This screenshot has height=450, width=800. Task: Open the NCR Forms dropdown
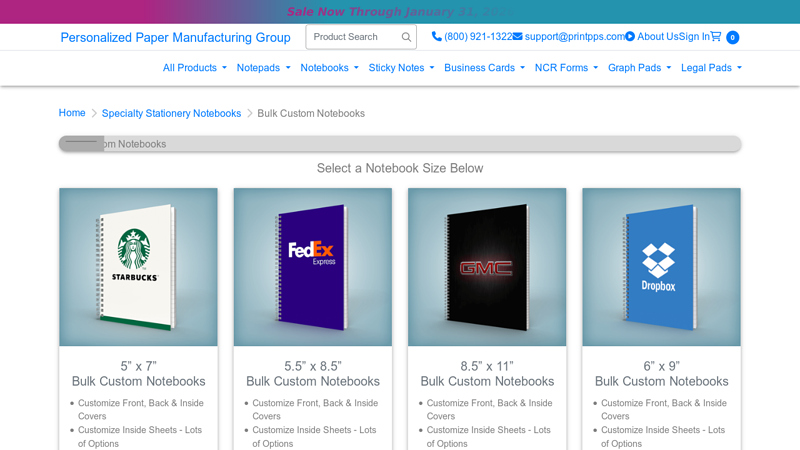566,67
